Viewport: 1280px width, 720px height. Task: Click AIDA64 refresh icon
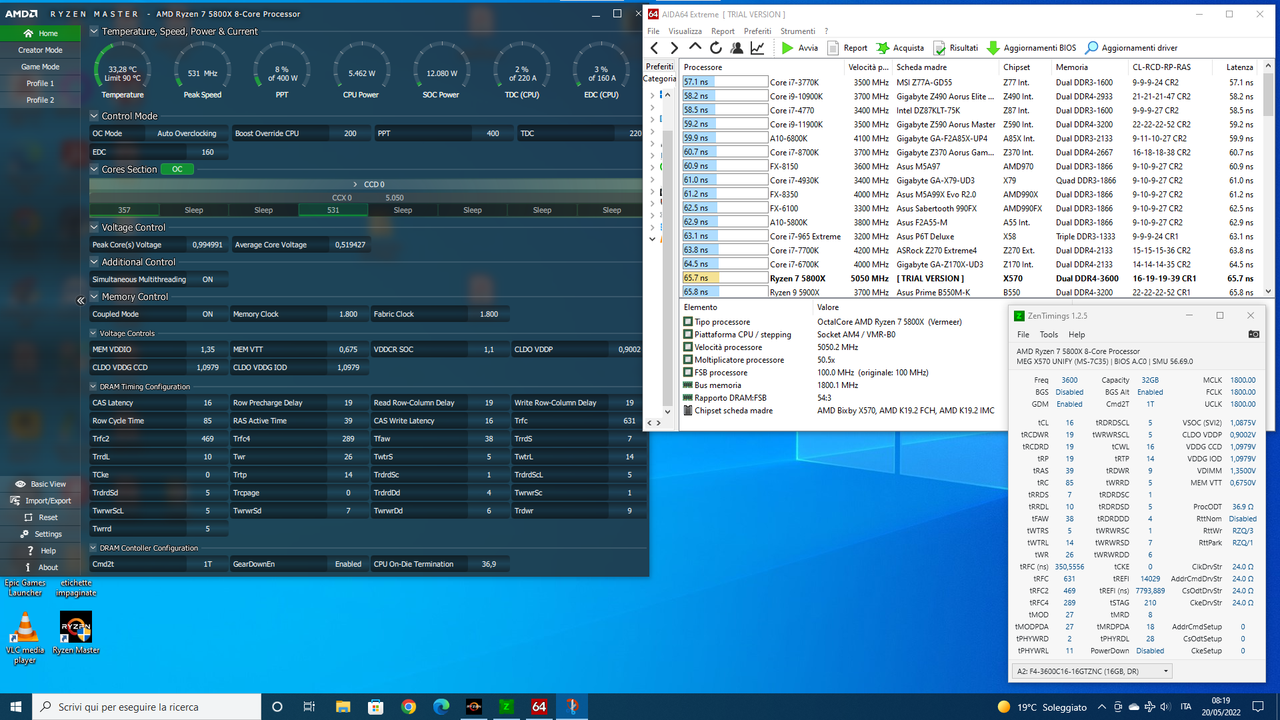[715, 48]
